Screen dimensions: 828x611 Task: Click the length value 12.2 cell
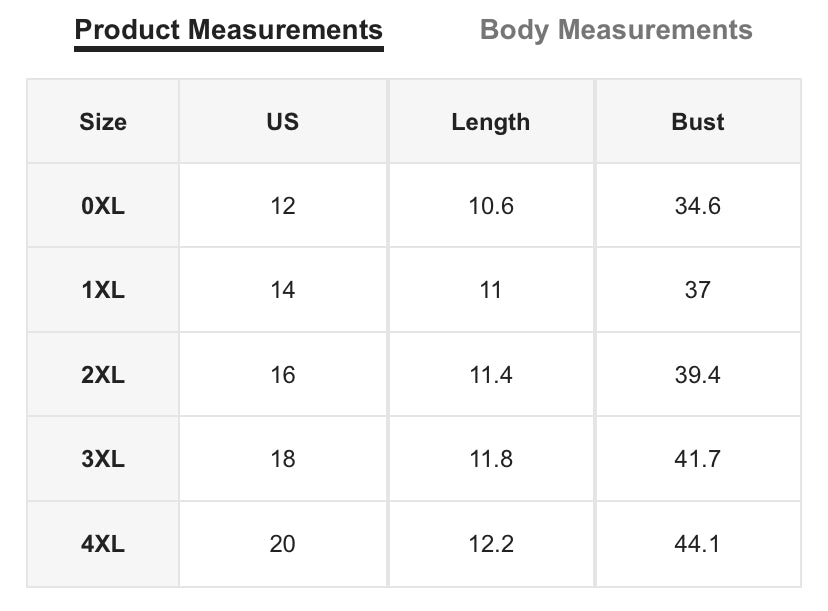(x=491, y=544)
